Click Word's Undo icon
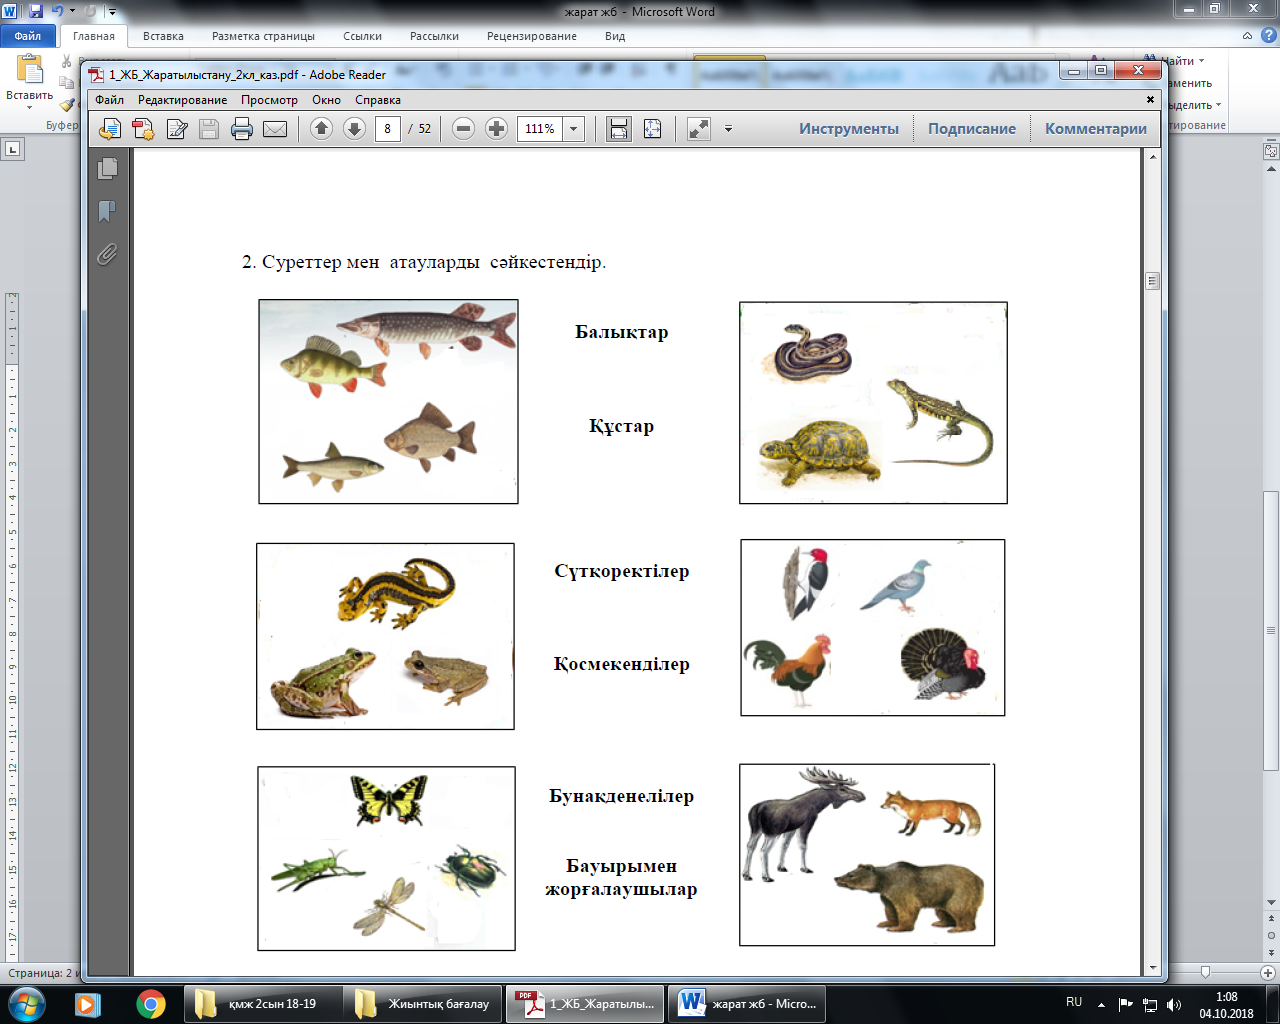This screenshot has width=1280, height=1024. [x=58, y=11]
